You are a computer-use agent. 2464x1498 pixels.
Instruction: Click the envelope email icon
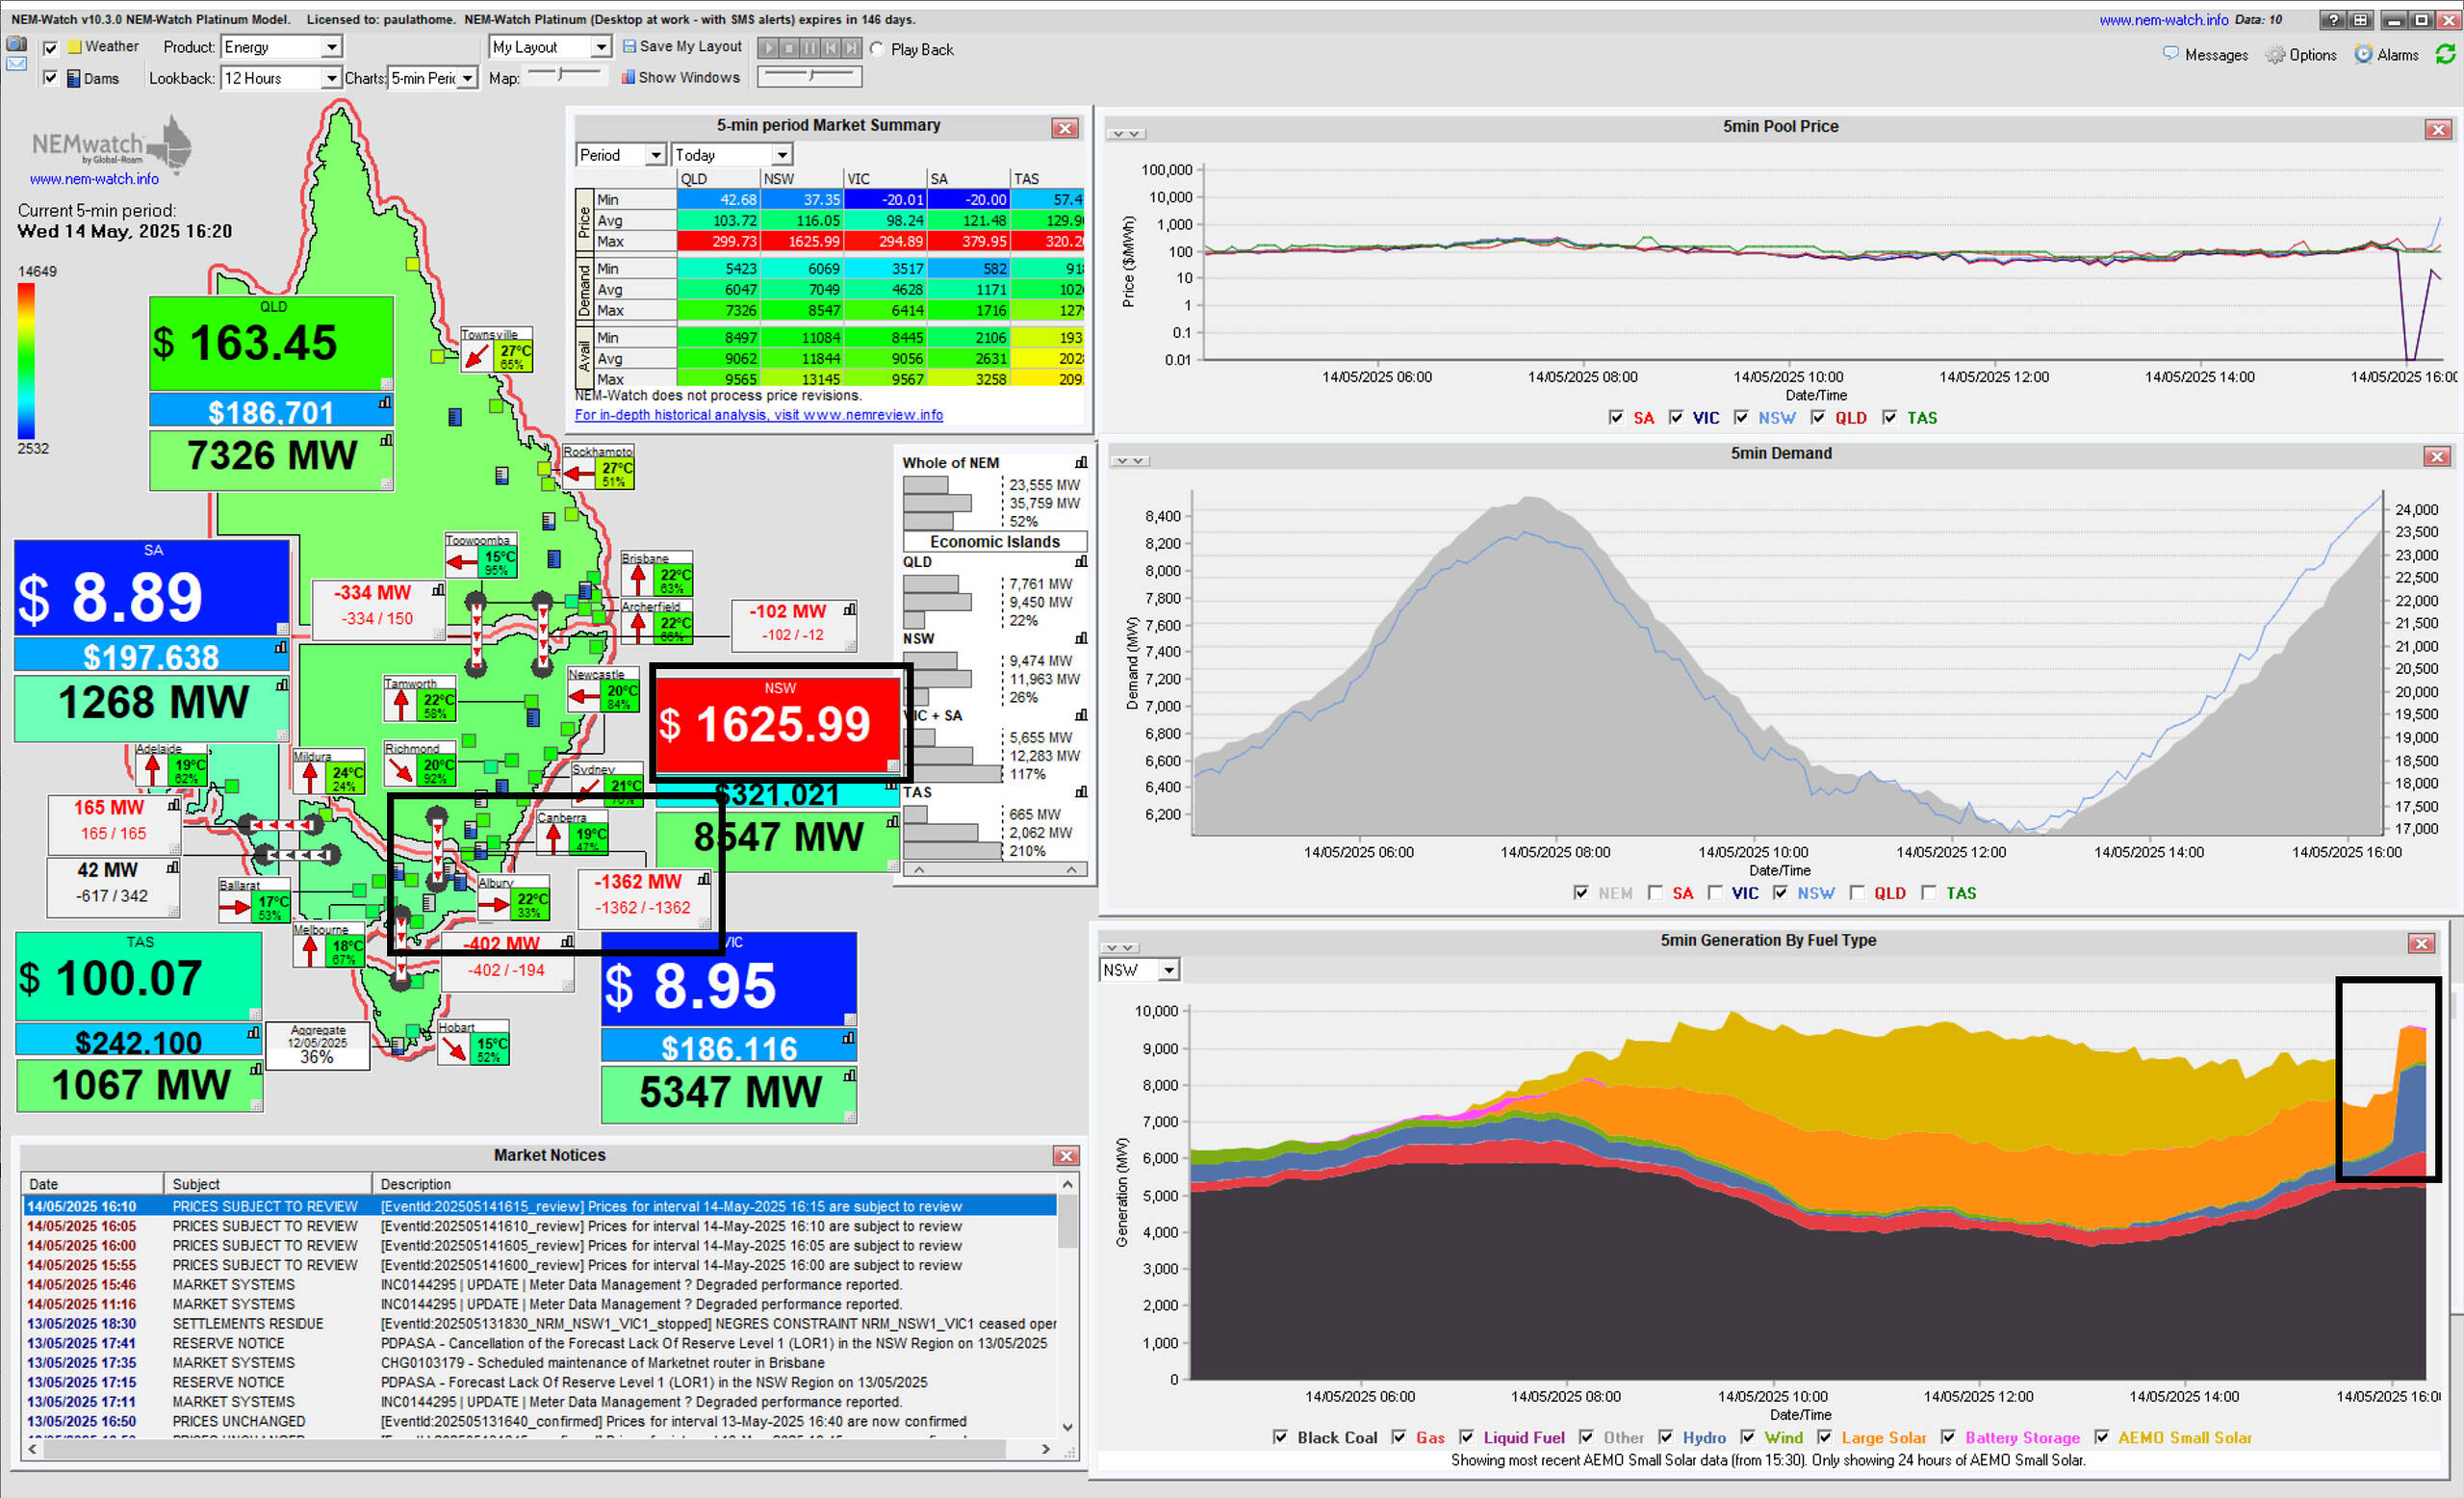point(17,64)
